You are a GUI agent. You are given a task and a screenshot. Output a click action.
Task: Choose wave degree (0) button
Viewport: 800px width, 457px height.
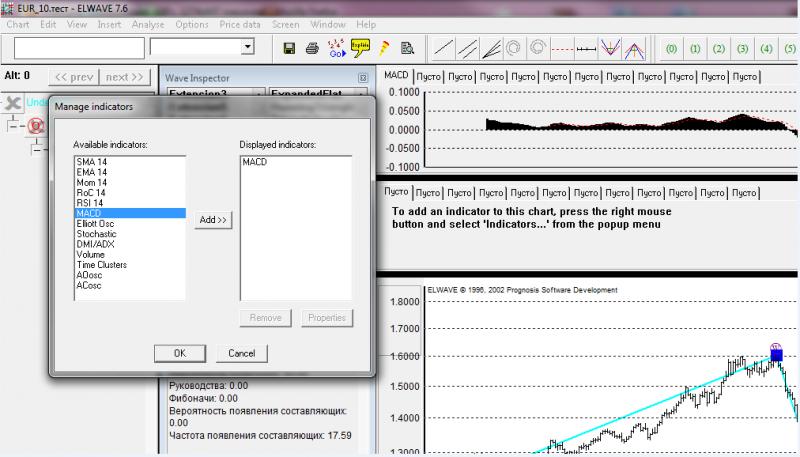click(671, 49)
